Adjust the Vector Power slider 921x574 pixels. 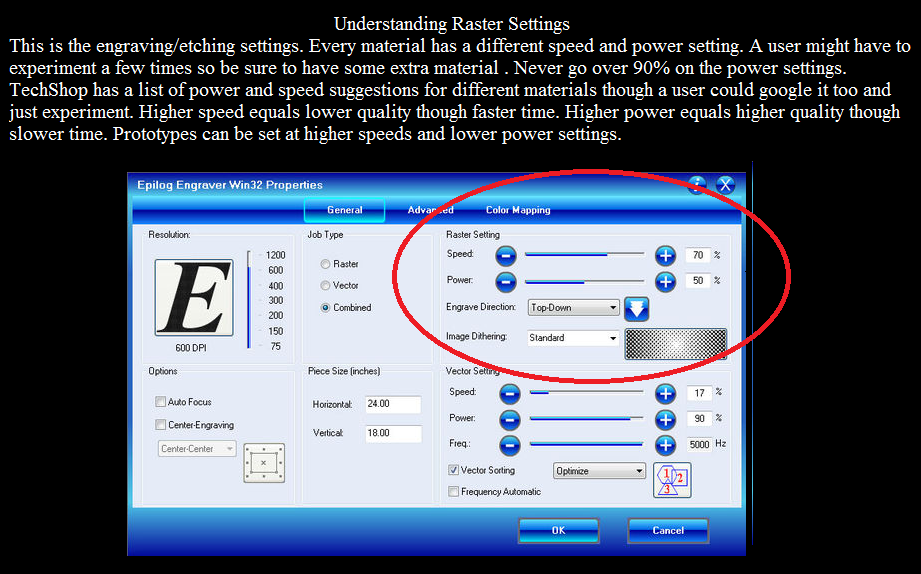coord(586,419)
